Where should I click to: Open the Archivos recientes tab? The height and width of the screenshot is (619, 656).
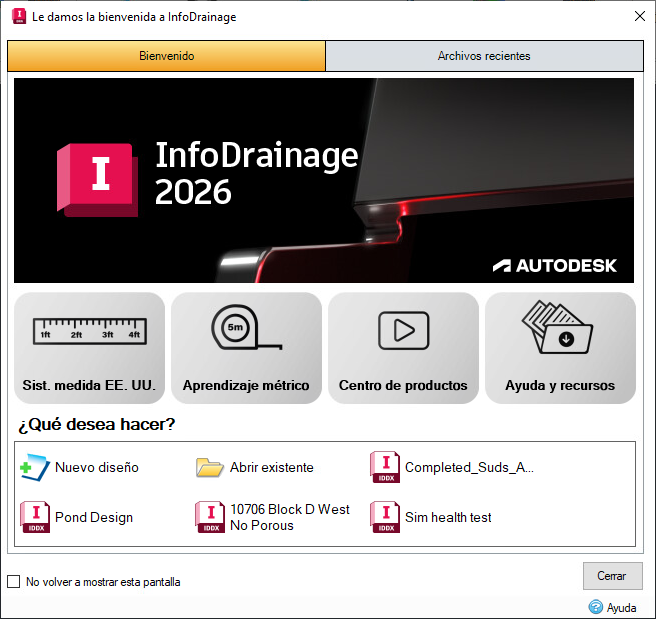pos(484,56)
